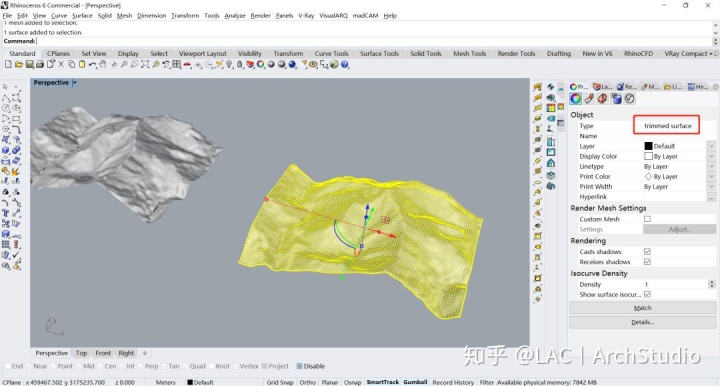Open the Print Width dropdown arrow
Screen dimensions: 720x386
pyautogui.click(x=711, y=186)
